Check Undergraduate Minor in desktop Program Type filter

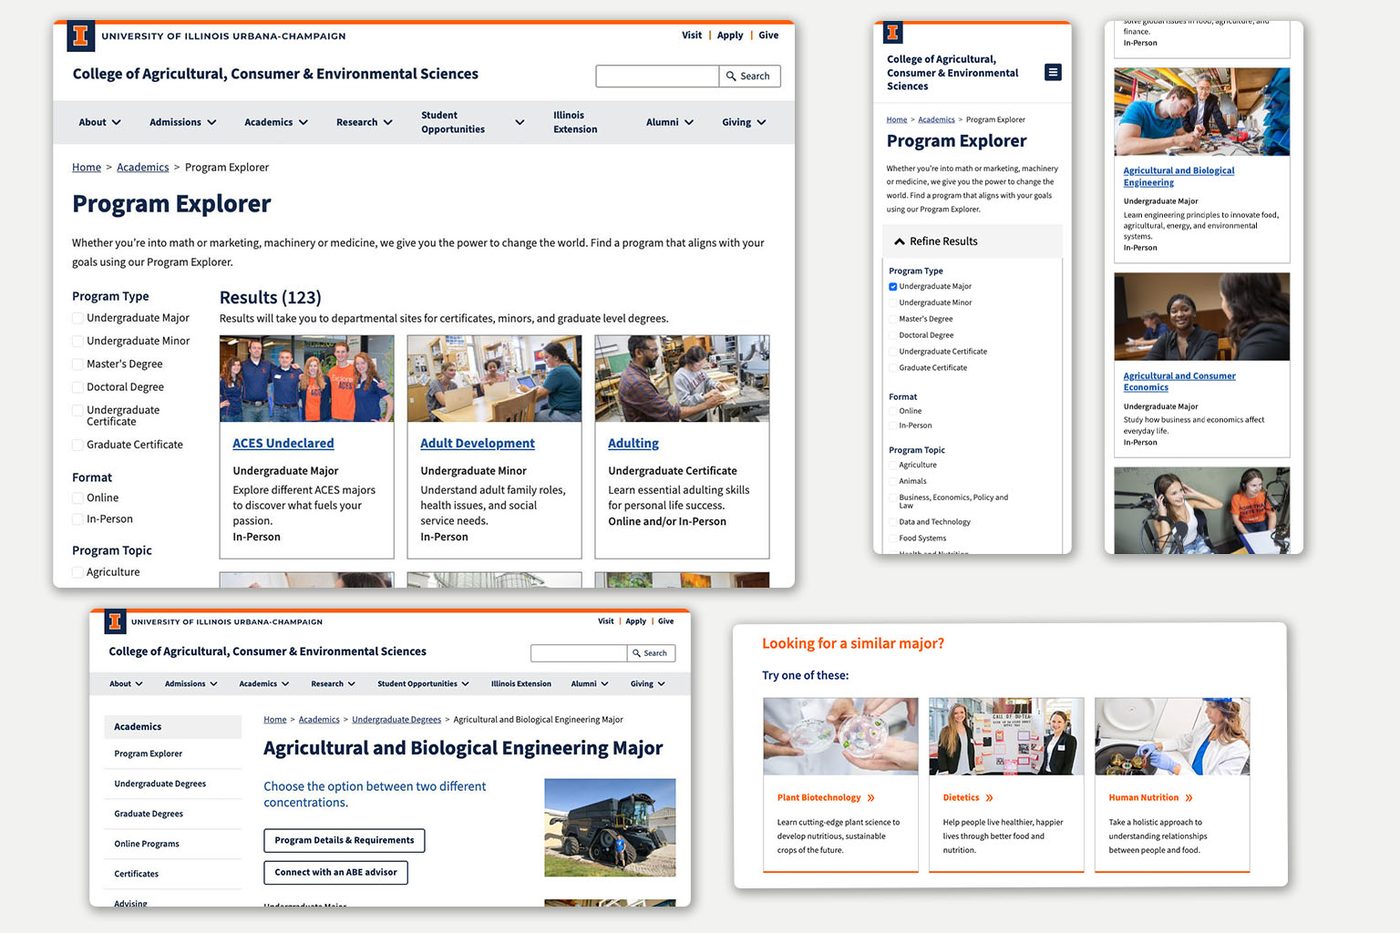pyautogui.click(x=78, y=341)
